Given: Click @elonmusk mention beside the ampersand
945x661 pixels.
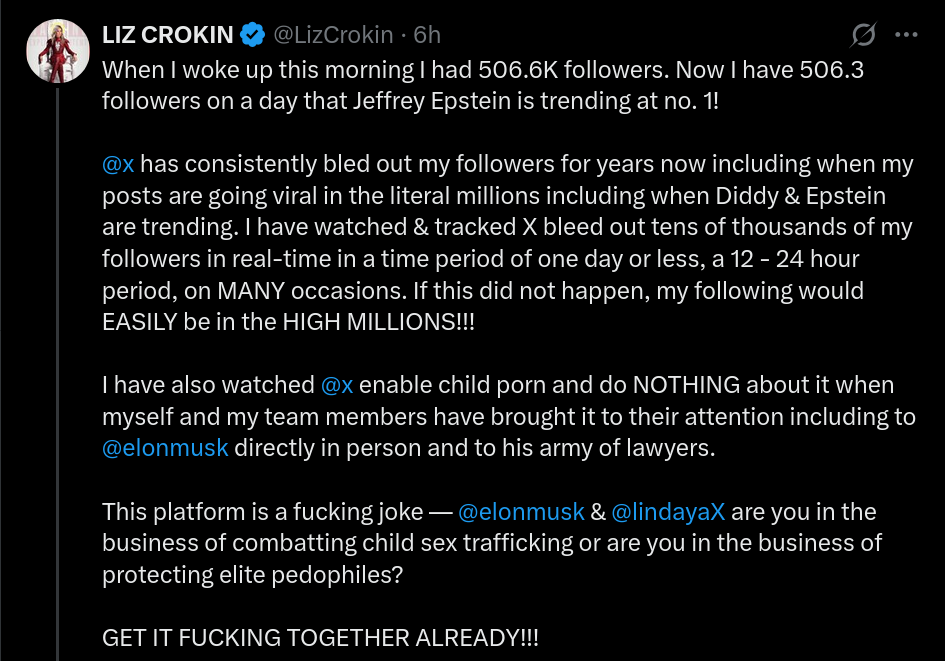Looking at the screenshot, I should pos(521,512).
